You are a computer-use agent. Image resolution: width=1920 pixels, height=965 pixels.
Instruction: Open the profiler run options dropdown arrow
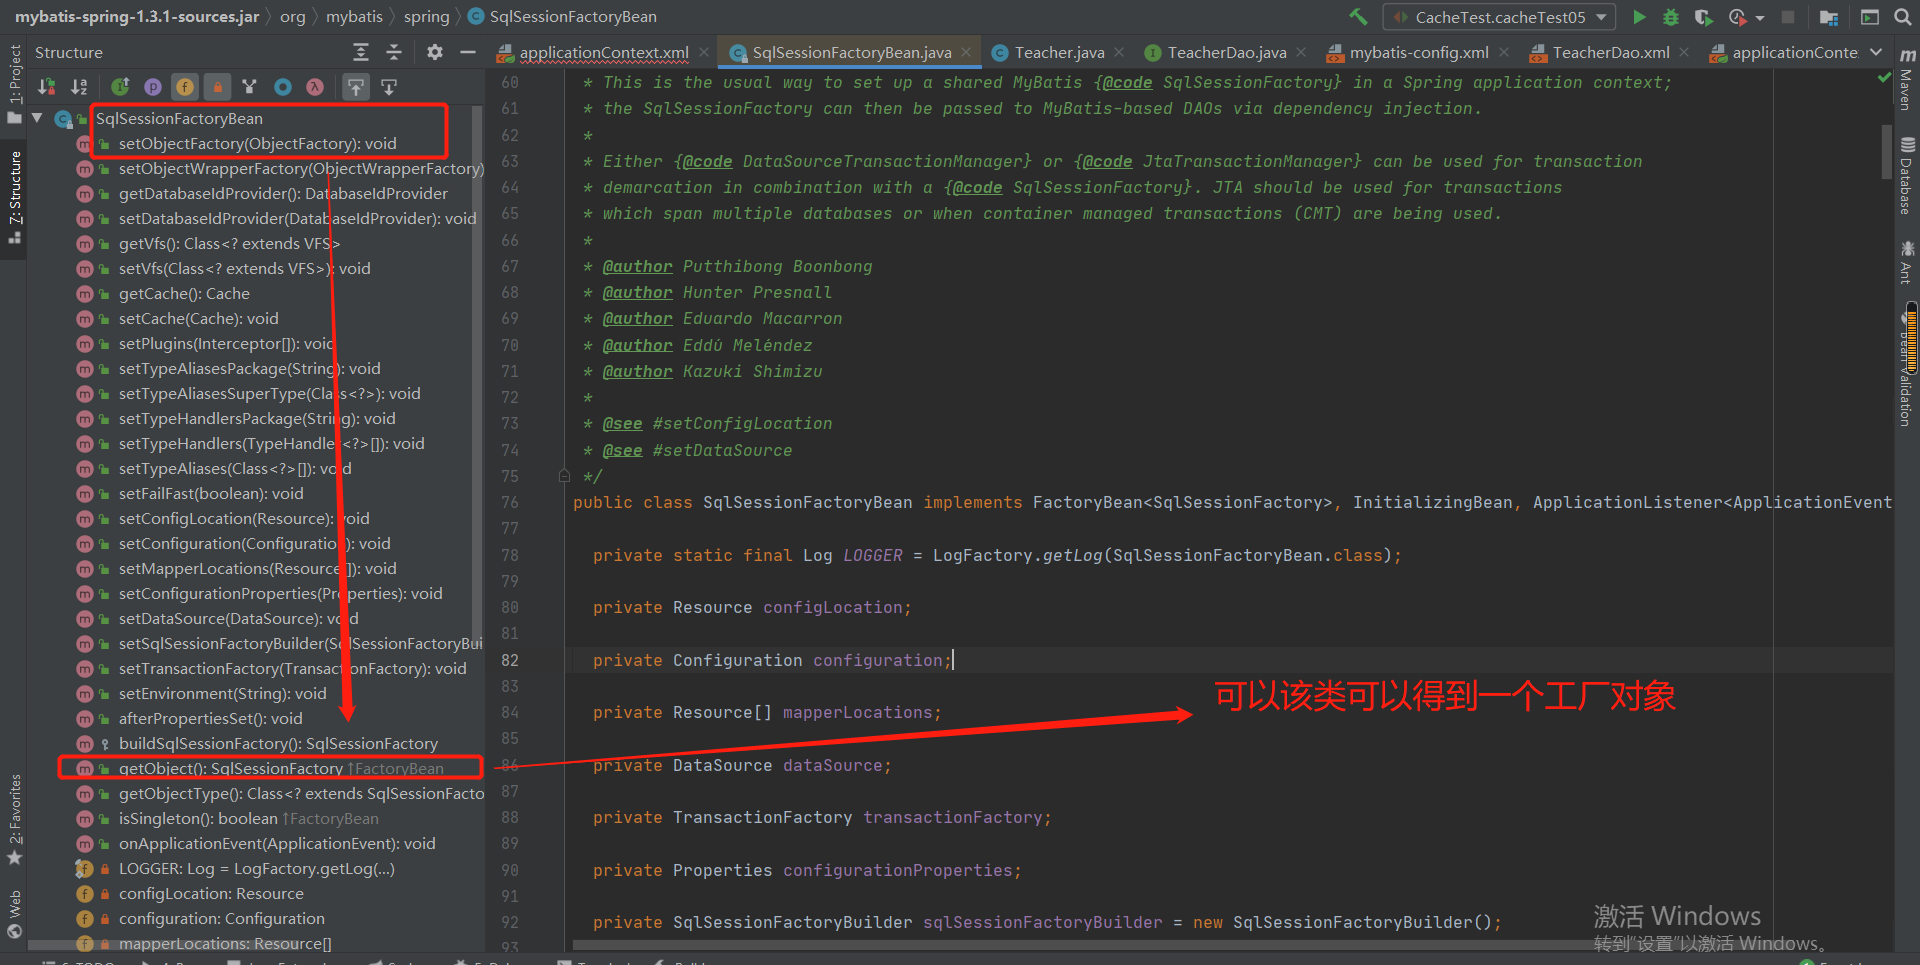tap(1760, 17)
